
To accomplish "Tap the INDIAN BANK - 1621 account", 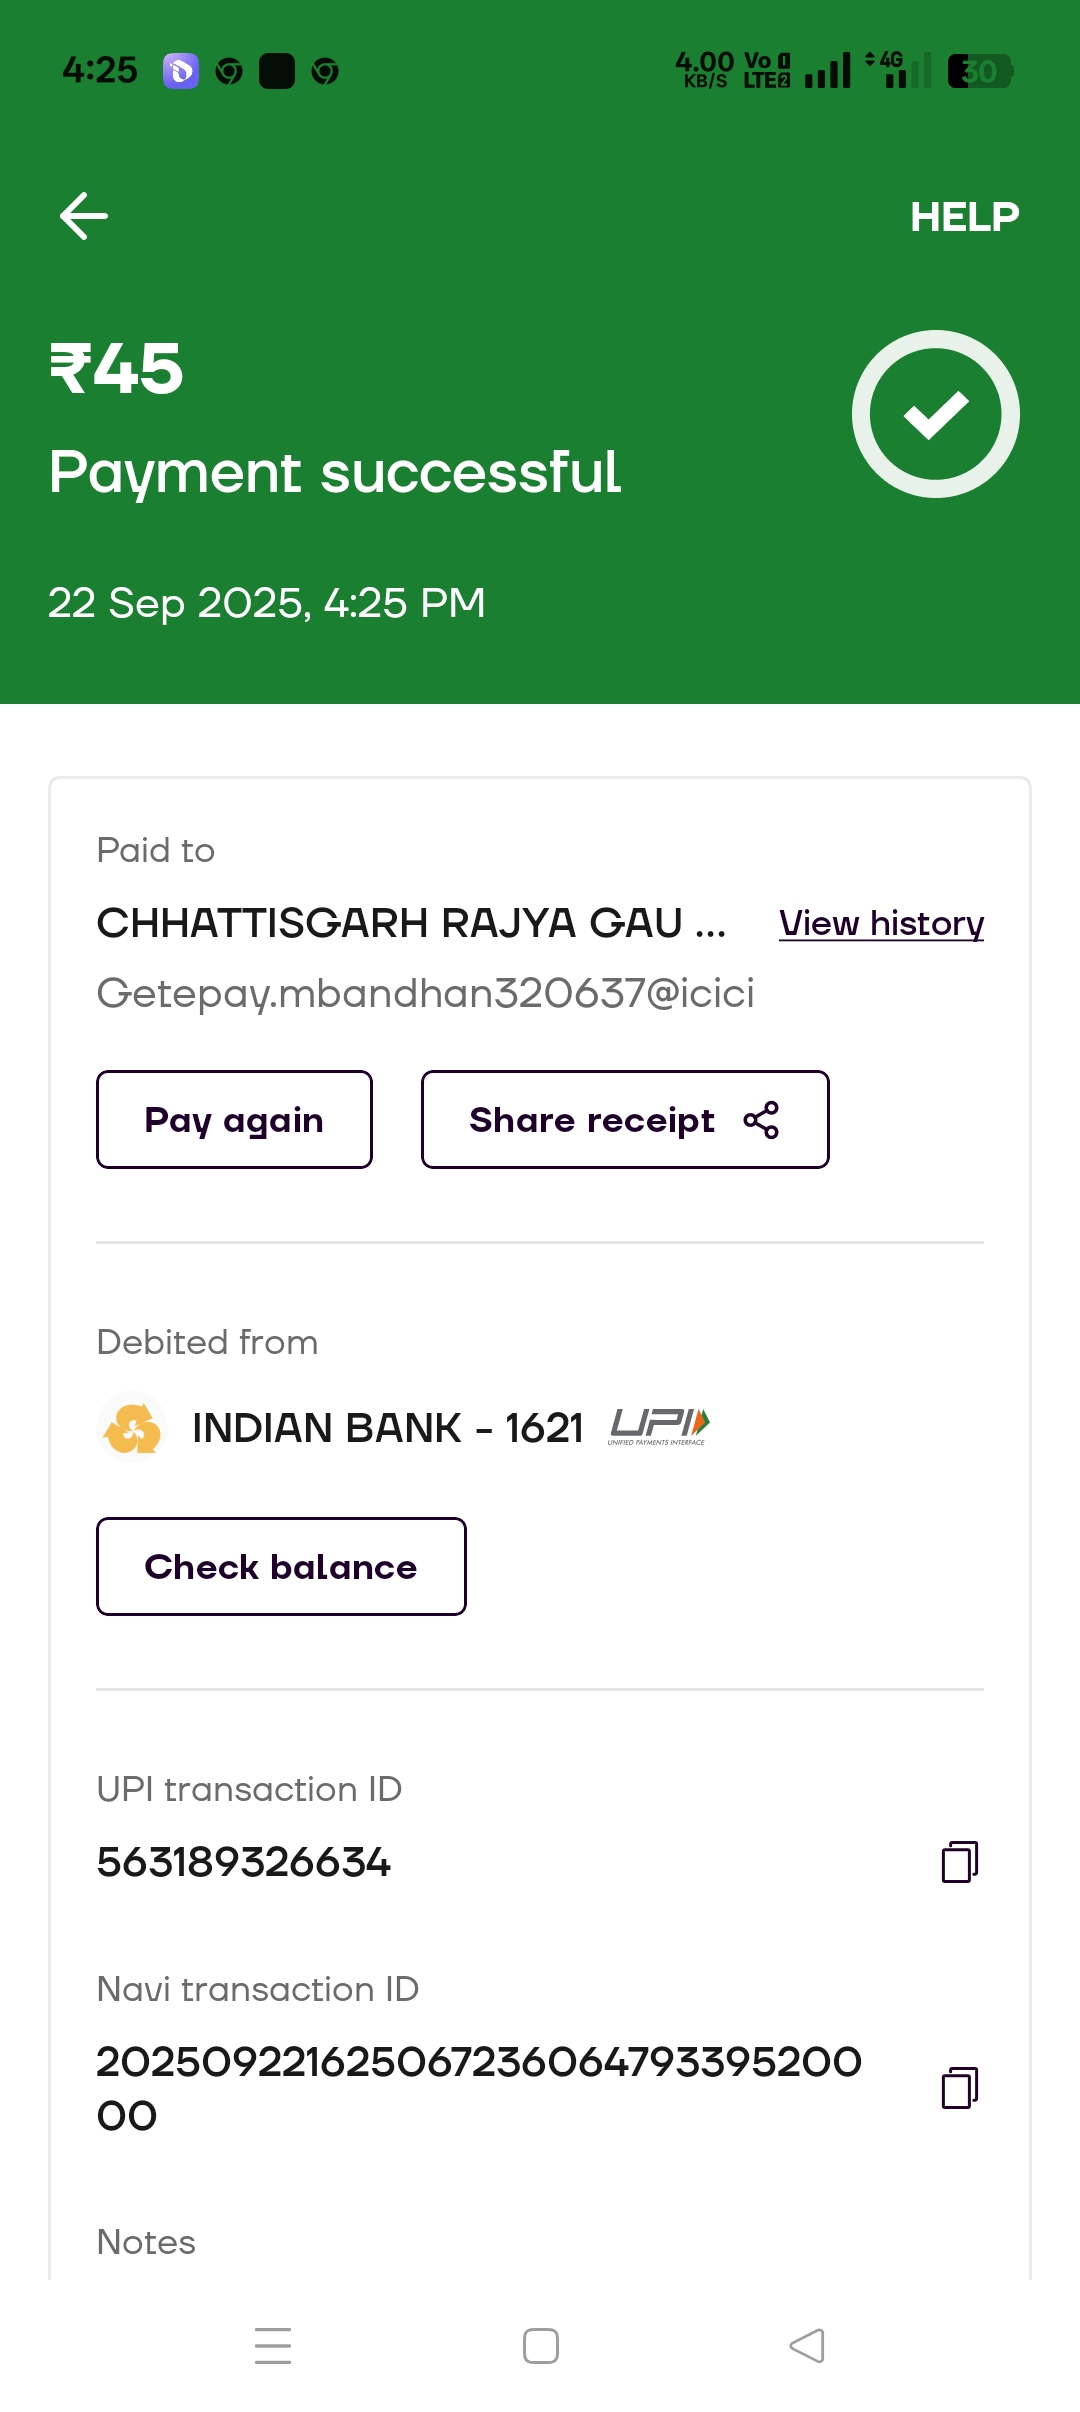I will tap(387, 1428).
